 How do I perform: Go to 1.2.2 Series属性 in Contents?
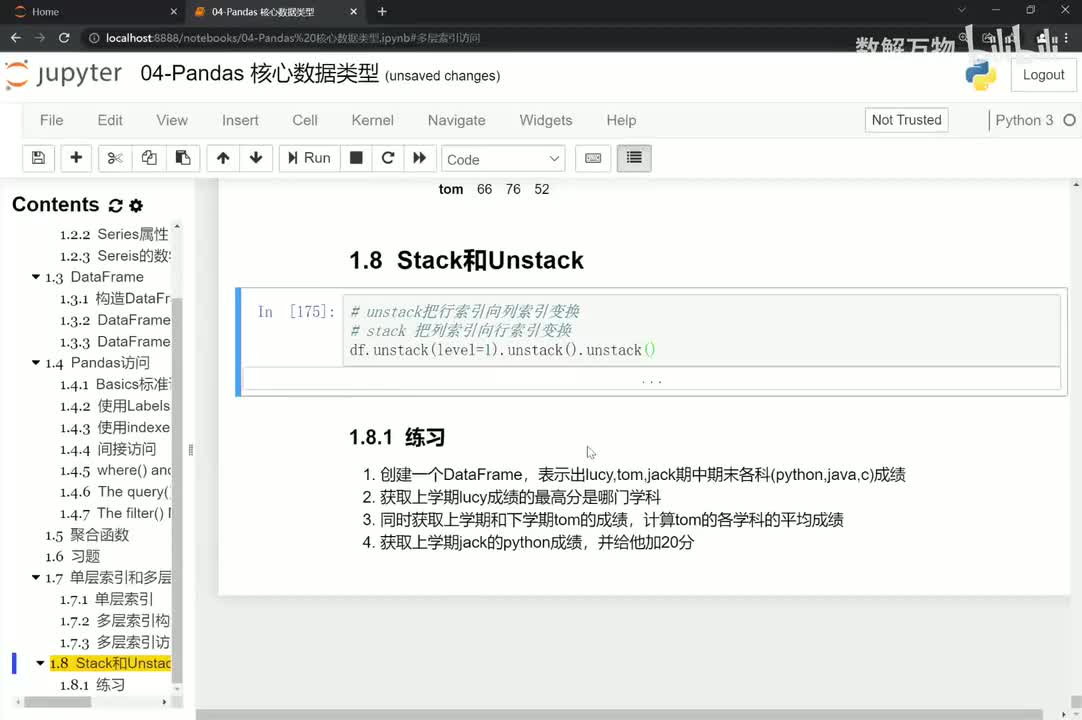coord(114,234)
